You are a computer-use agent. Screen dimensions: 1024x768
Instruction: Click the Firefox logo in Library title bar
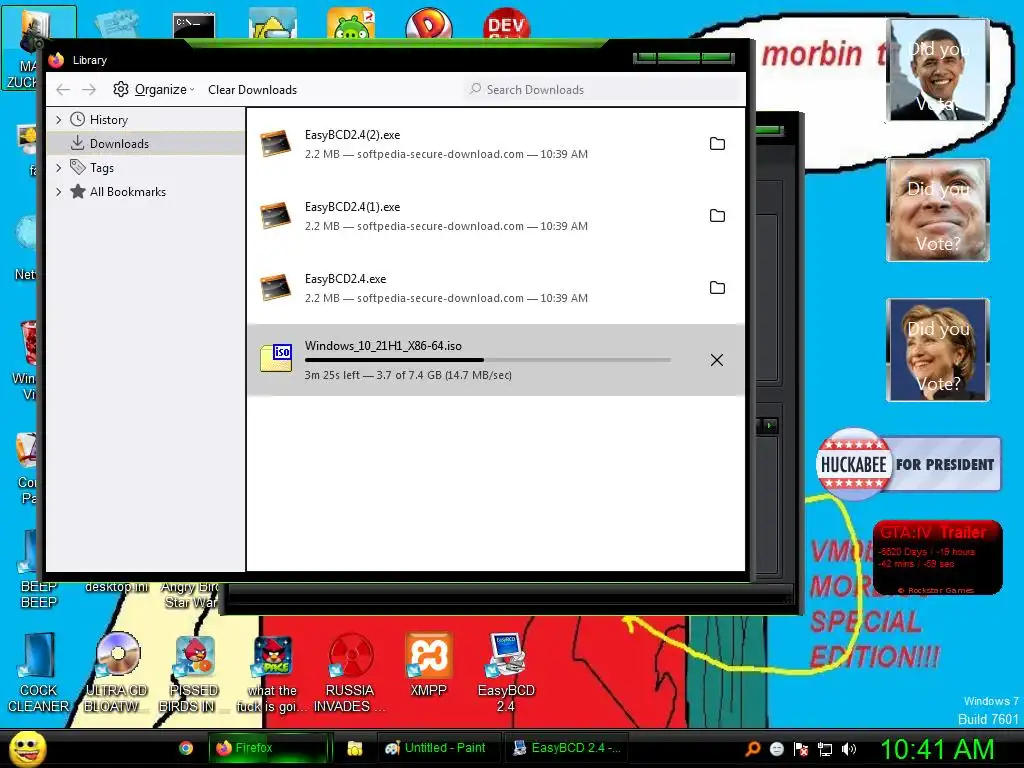56,59
